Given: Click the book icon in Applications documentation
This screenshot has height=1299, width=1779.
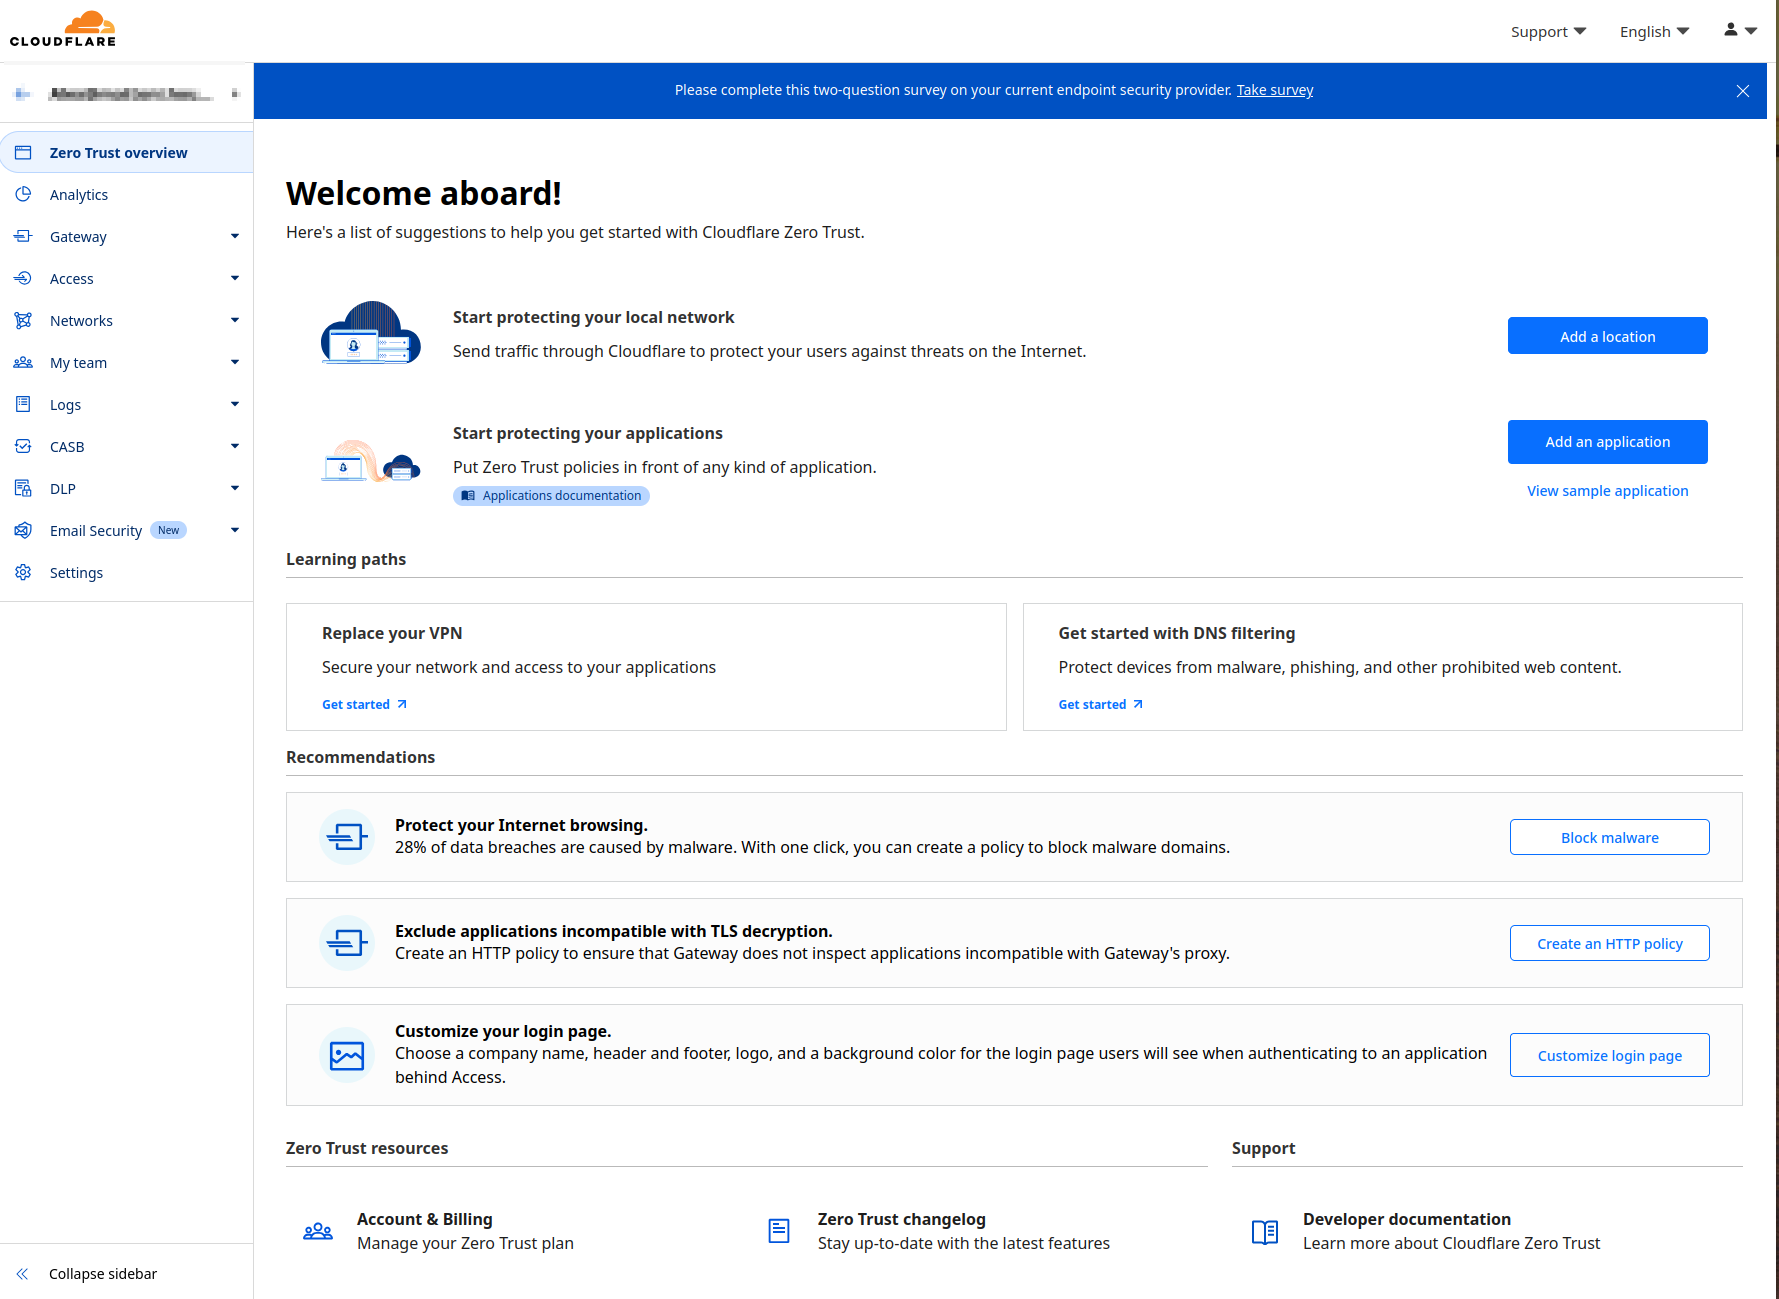Looking at the screenshot, I should [468, 496].
